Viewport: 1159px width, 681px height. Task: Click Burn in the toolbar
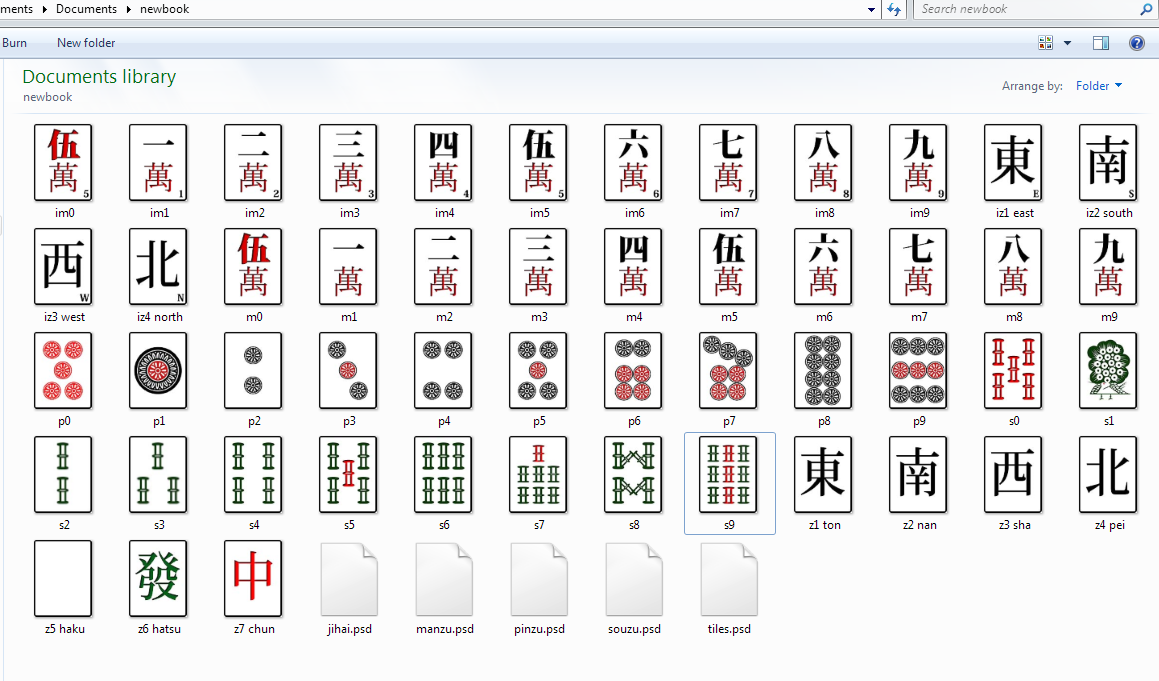click(14, 43)
